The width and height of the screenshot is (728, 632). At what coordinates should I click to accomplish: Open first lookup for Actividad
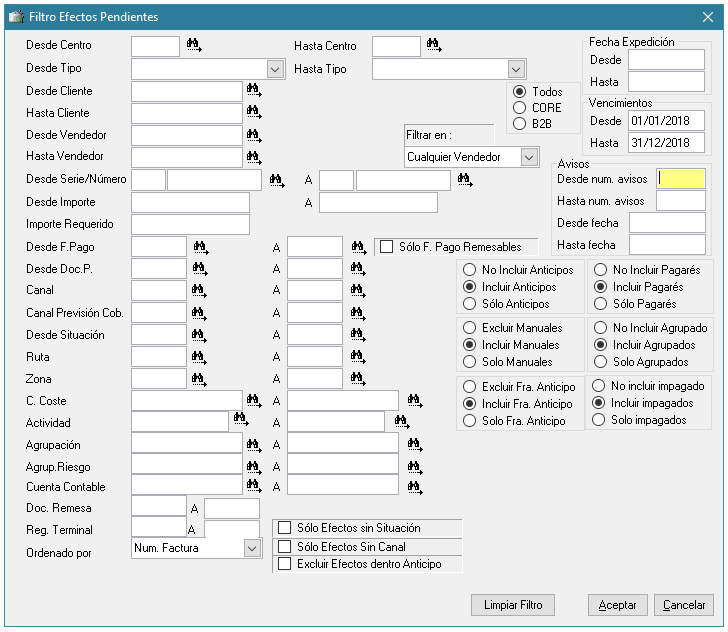point(241,419)
